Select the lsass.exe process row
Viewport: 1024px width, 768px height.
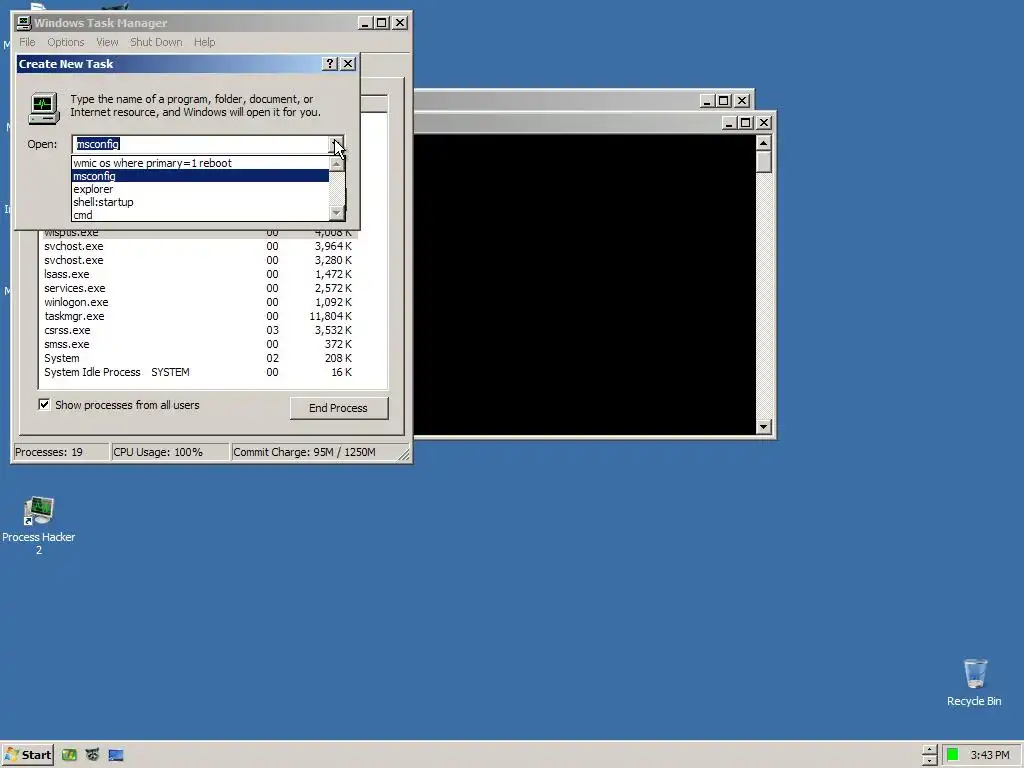pyautogui.click(x=198, y=274)
